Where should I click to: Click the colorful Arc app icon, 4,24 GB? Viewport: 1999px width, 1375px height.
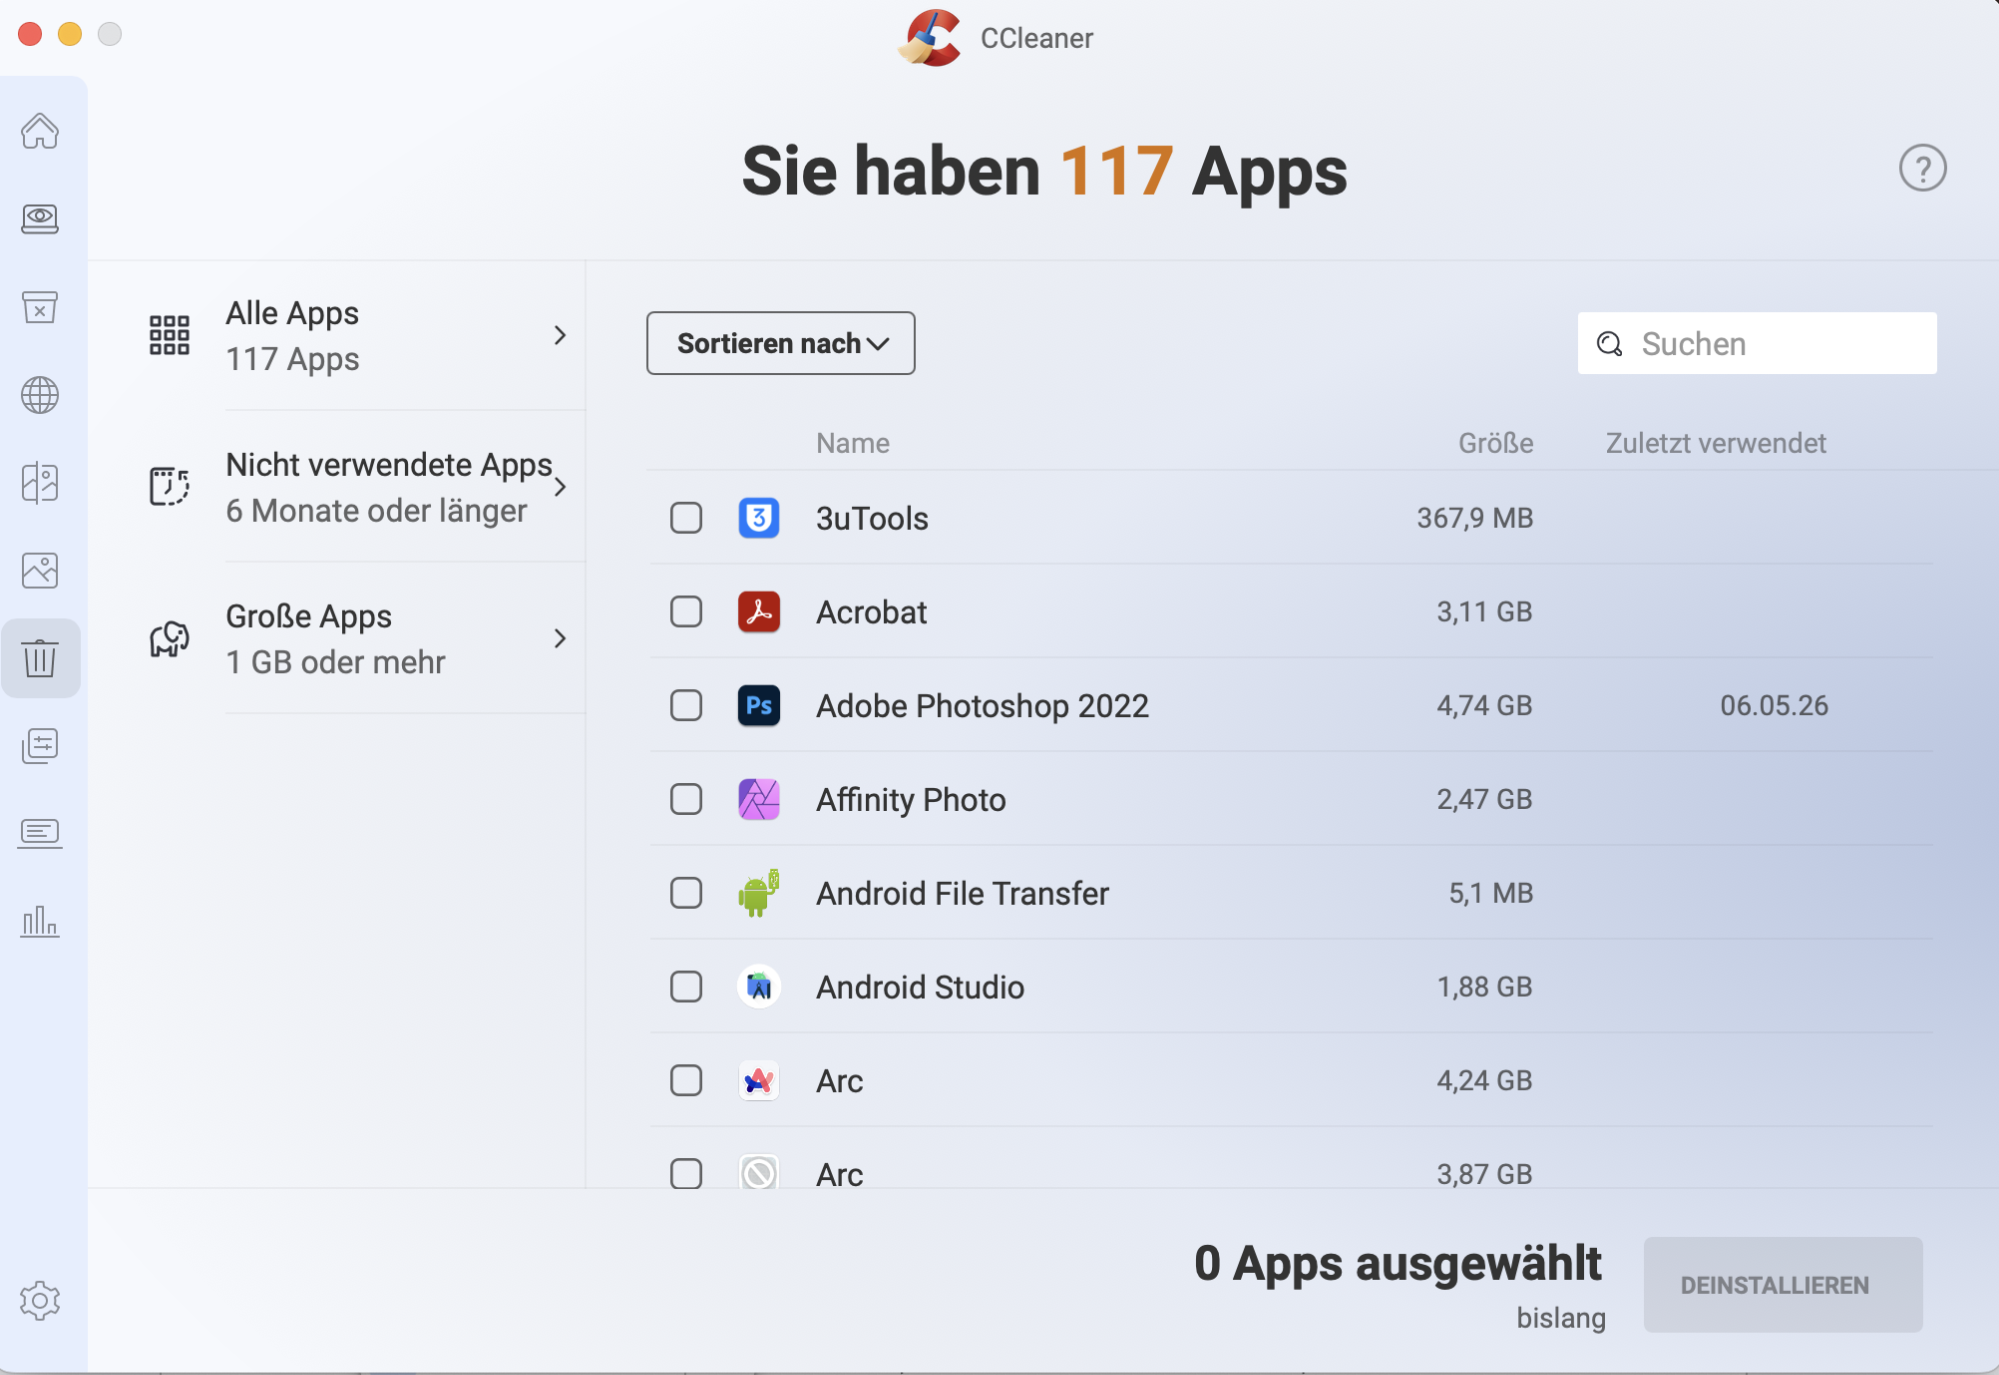pos(759,1081)
